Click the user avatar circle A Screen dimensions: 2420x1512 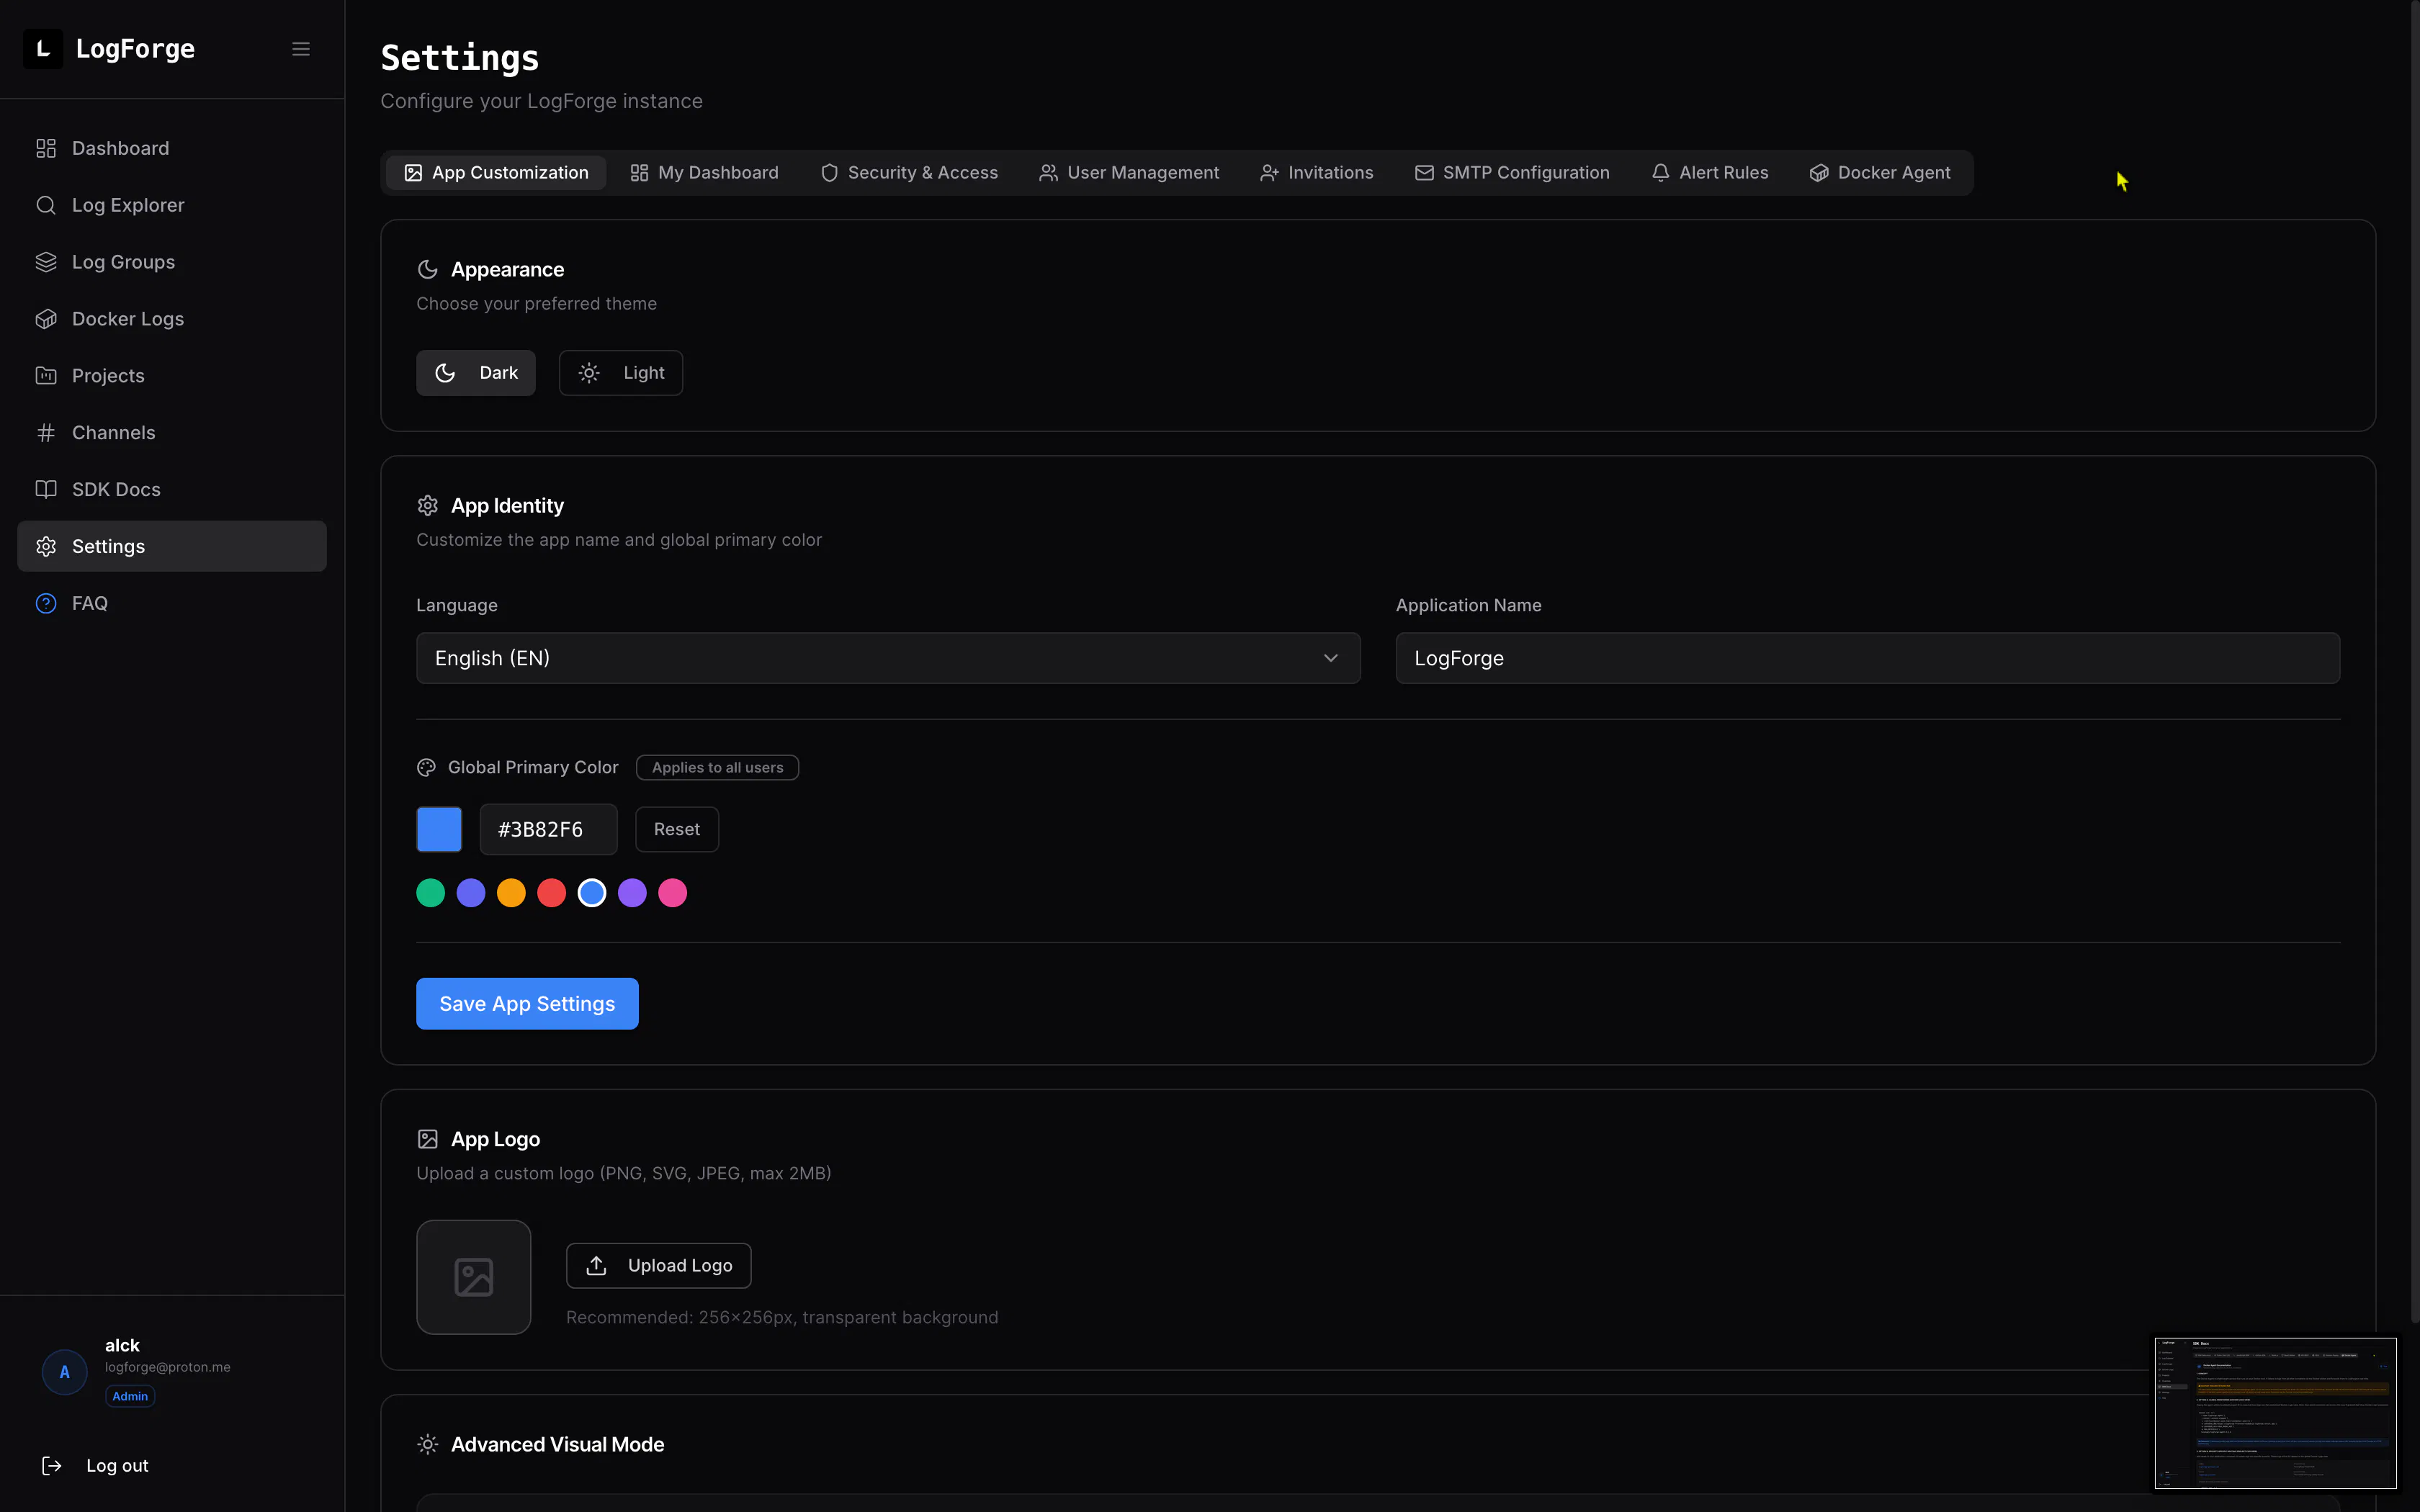pos(65,1372)
